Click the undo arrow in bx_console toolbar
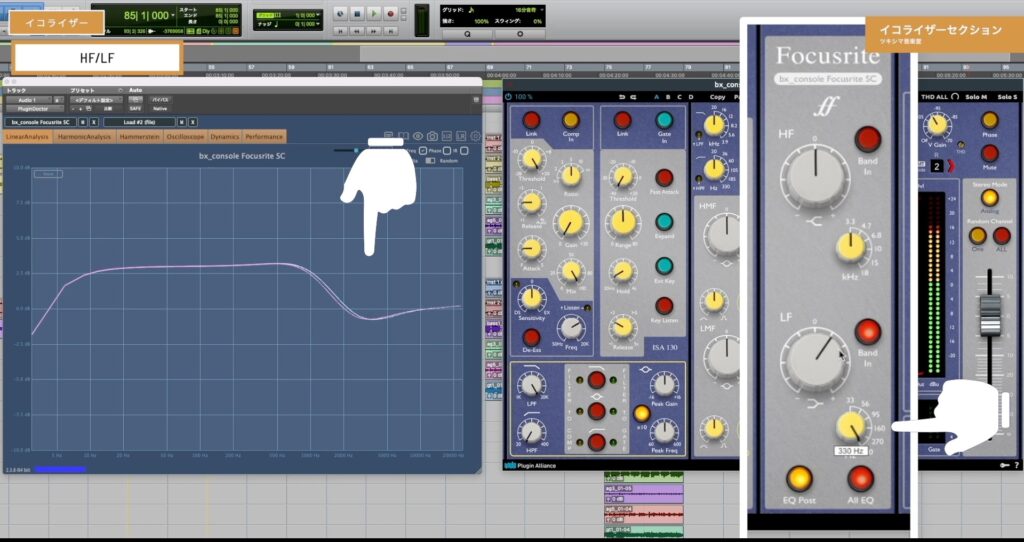Screen dimensions: 1024x542 coord(622,97)
